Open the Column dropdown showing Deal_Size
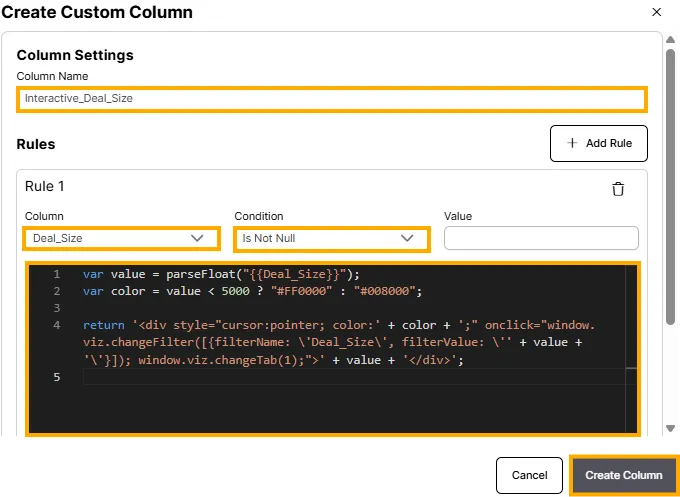 [x=119, y=238]
